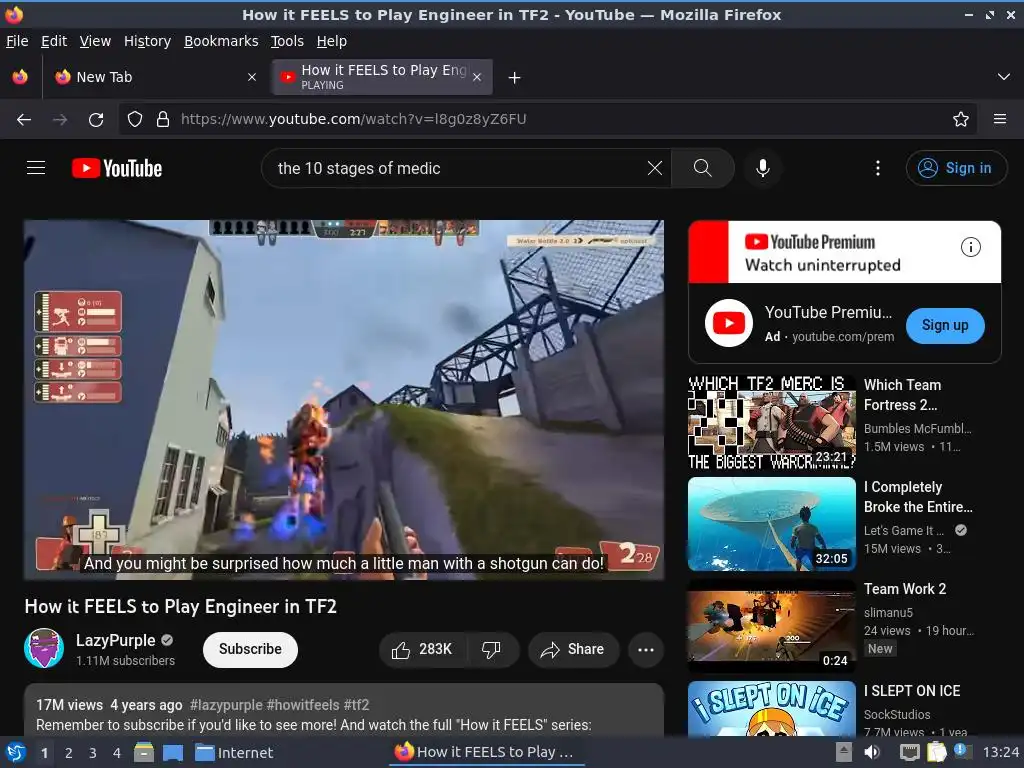Image resolution: width=1024 pixels, height=768 pixels.
Task: Close the How it FEELS tab
Action: click(x=477, y=77)
